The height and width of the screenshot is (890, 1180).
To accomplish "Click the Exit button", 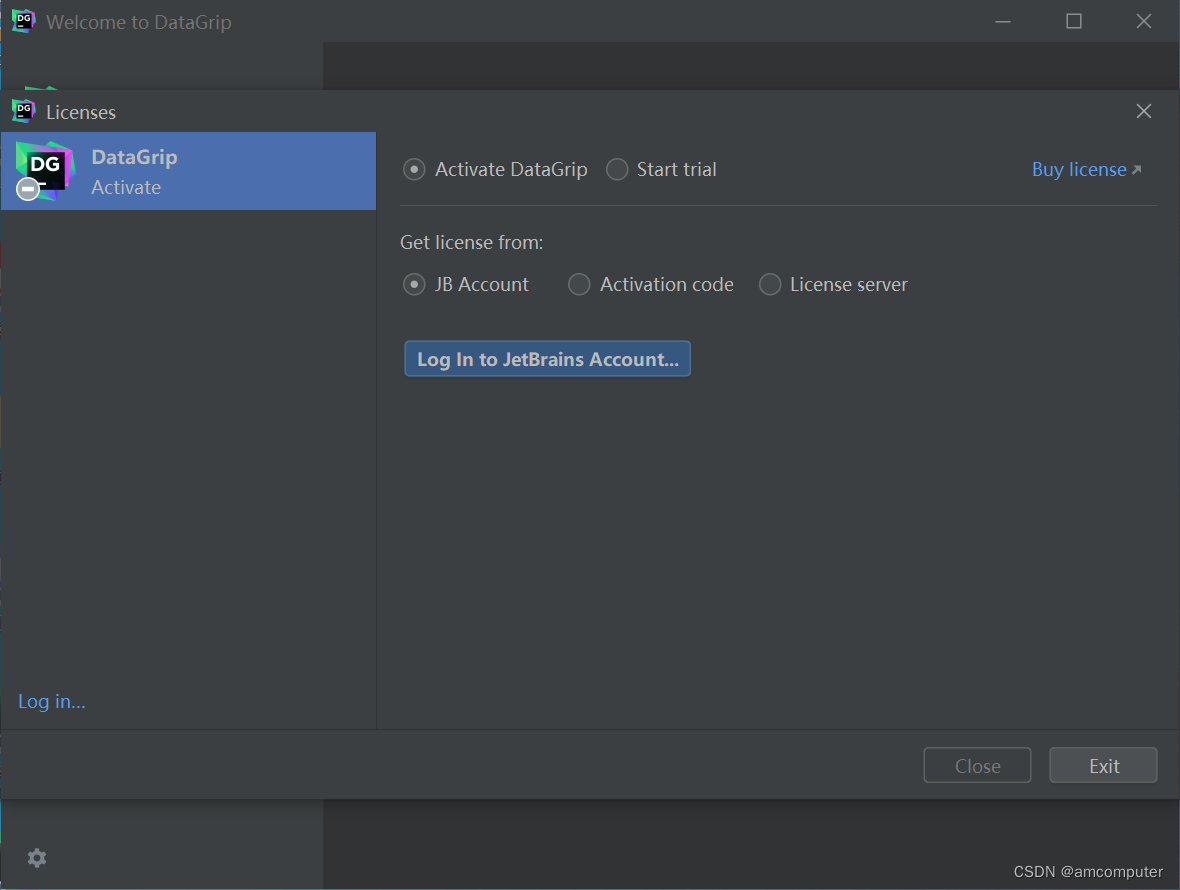I will coord(1103,766).
